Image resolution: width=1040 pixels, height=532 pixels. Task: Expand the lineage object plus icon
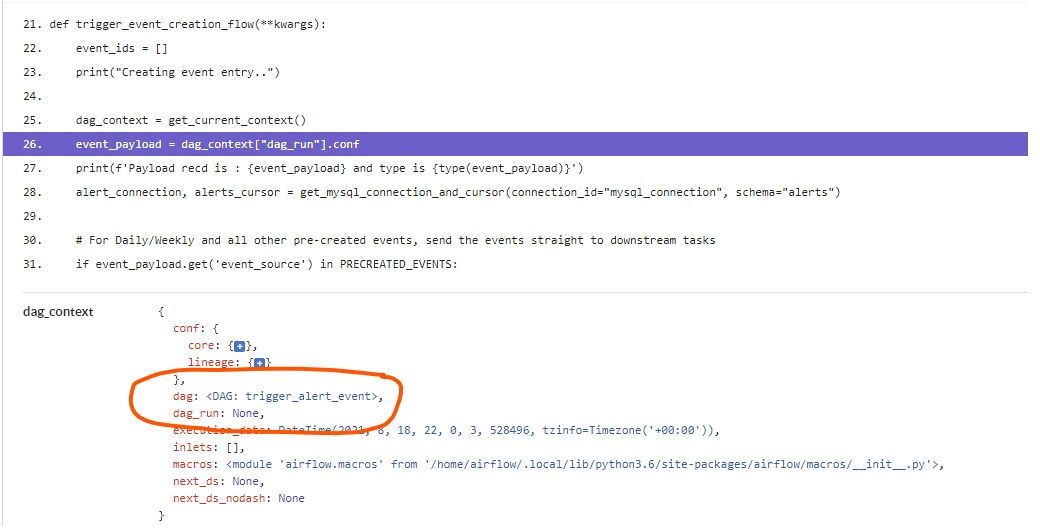click(259, 363)
